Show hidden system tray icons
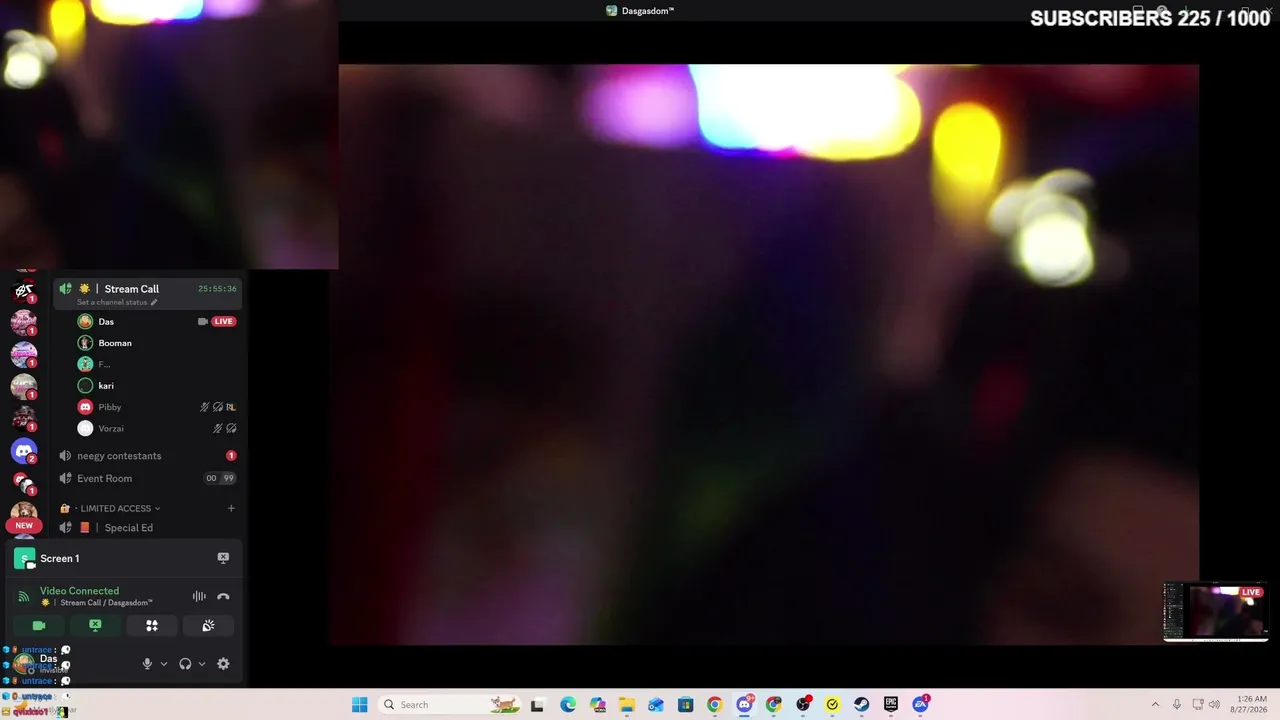Screen dimensions: 1280x720 point(1155,705)
